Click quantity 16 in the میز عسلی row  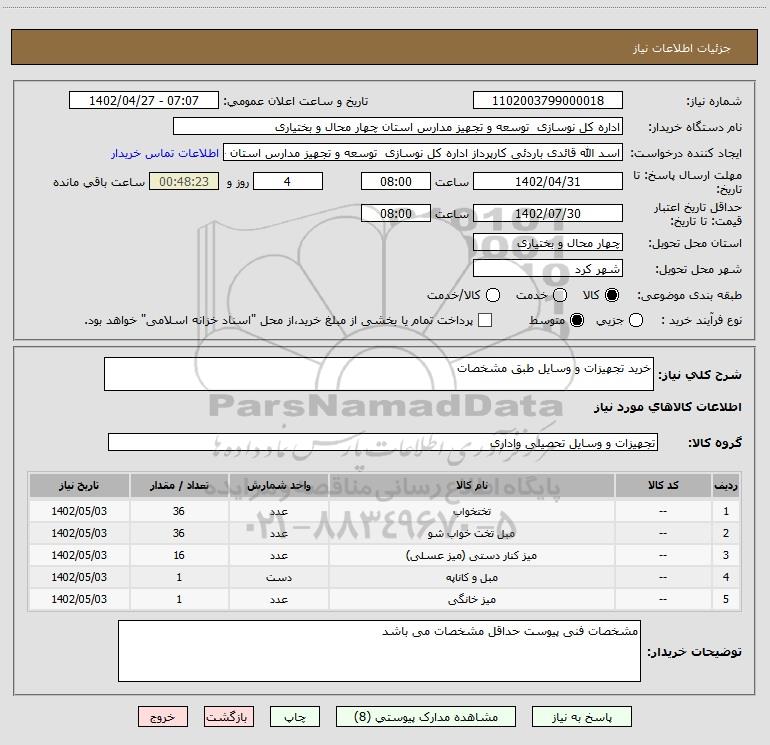(179, 555)
